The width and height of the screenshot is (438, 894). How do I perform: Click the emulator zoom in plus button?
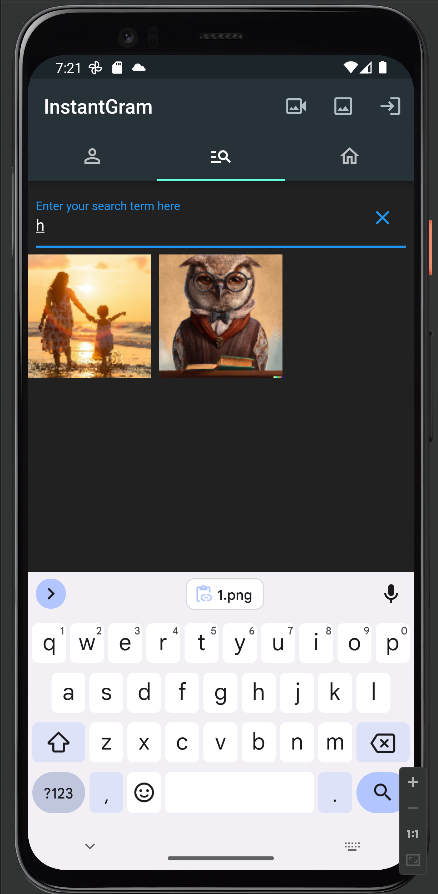coord(413,782)
